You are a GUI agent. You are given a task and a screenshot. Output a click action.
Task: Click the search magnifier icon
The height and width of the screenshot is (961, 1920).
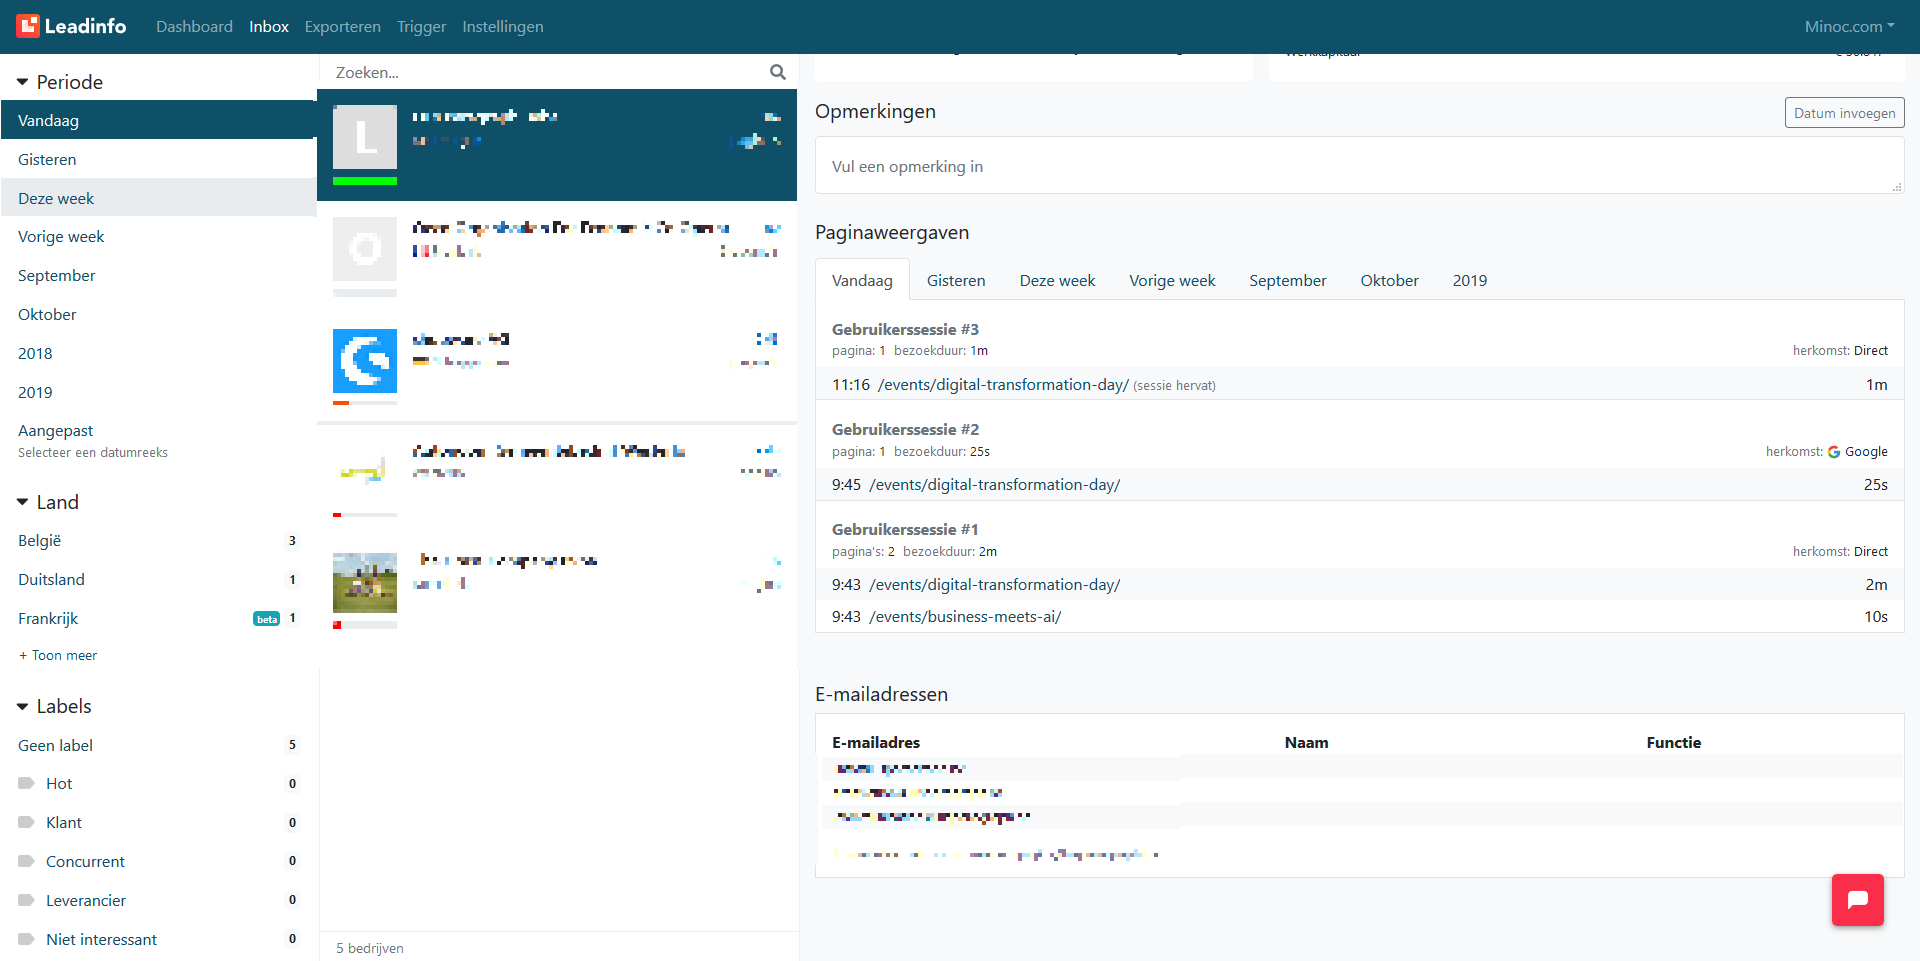click(777, 72)
